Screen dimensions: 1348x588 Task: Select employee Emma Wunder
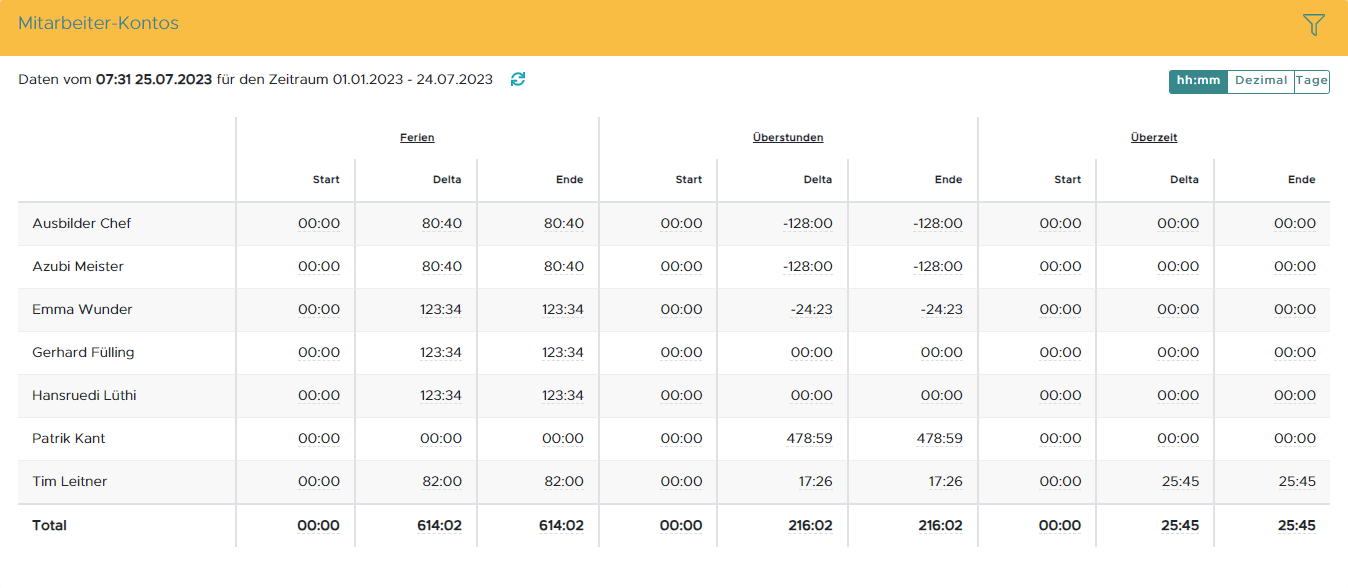(82, 310)
